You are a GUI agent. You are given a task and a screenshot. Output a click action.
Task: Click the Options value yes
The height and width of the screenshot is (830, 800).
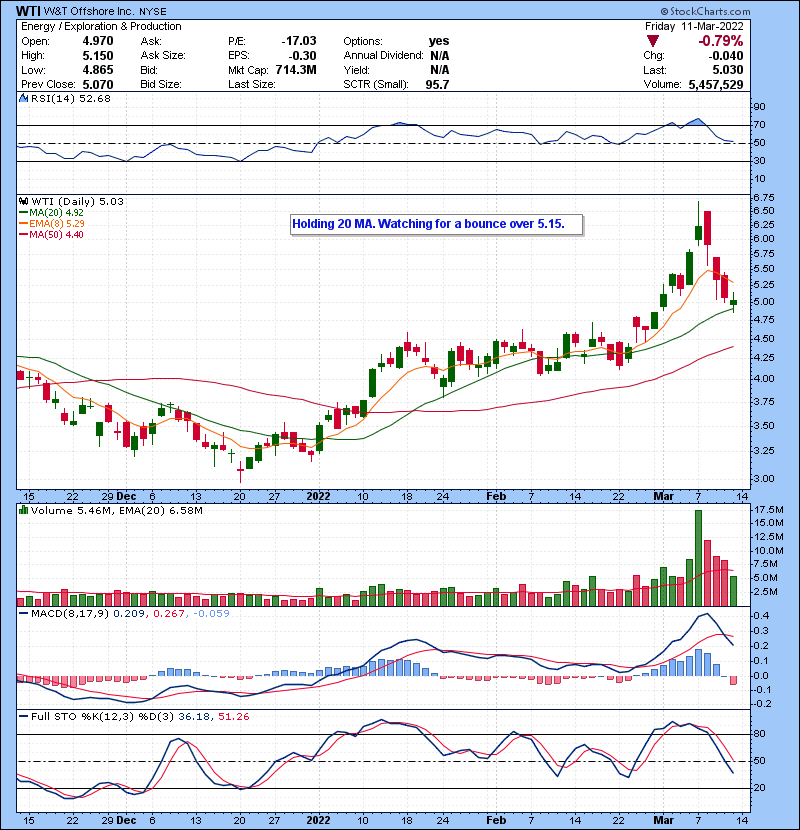pyautogui.click(x=439, y=41)
